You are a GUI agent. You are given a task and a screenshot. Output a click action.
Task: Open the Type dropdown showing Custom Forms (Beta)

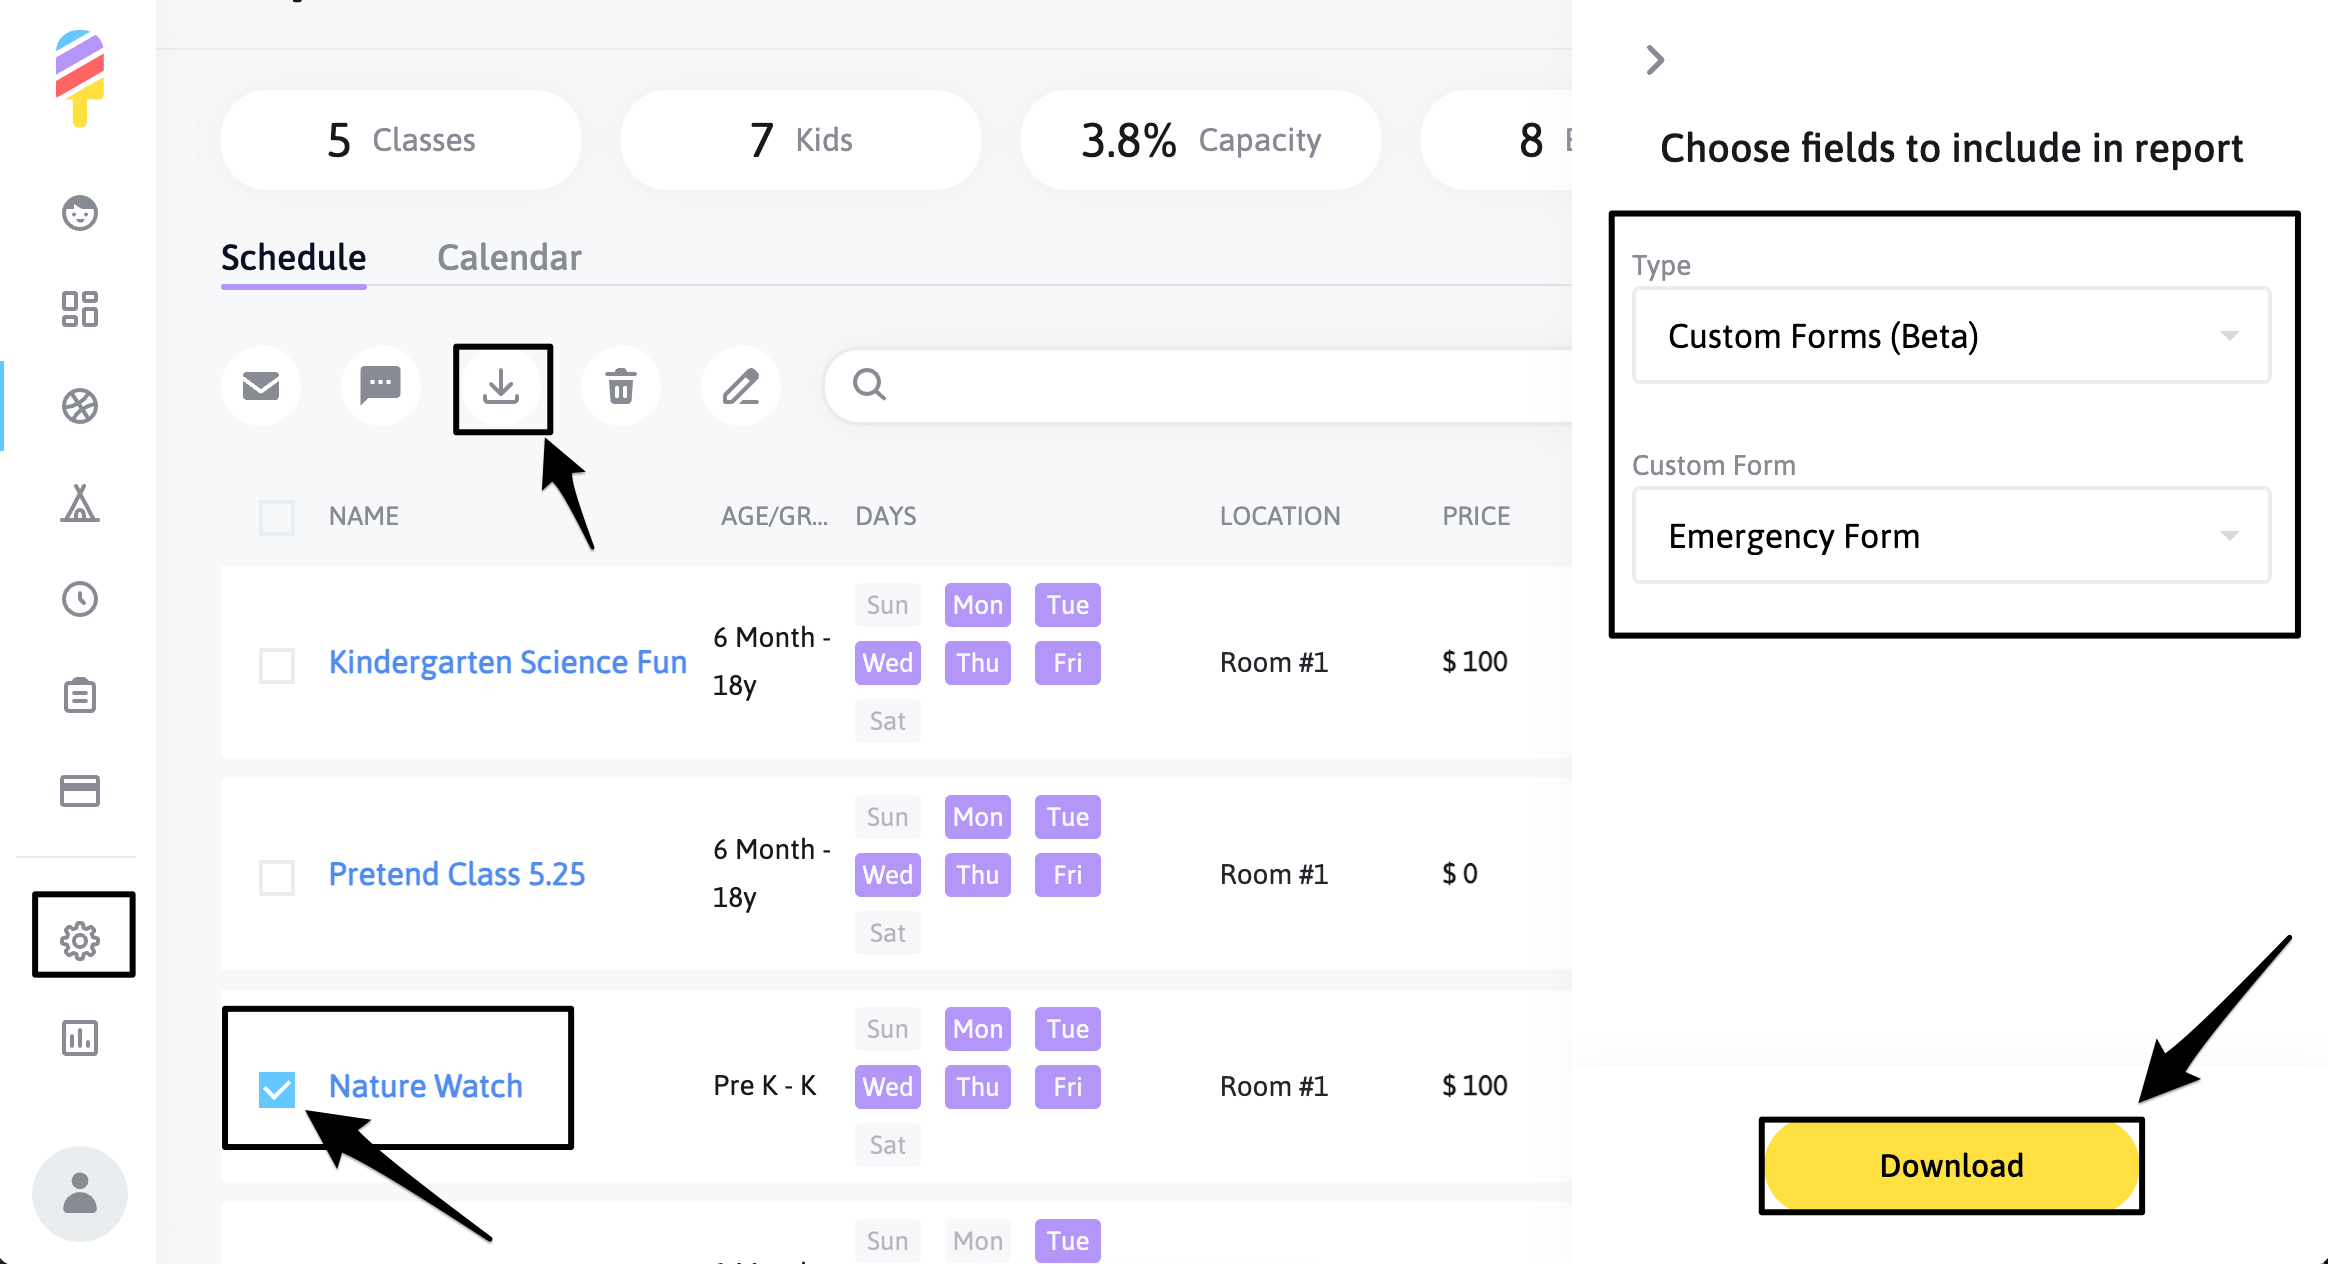click(1950, 336)
